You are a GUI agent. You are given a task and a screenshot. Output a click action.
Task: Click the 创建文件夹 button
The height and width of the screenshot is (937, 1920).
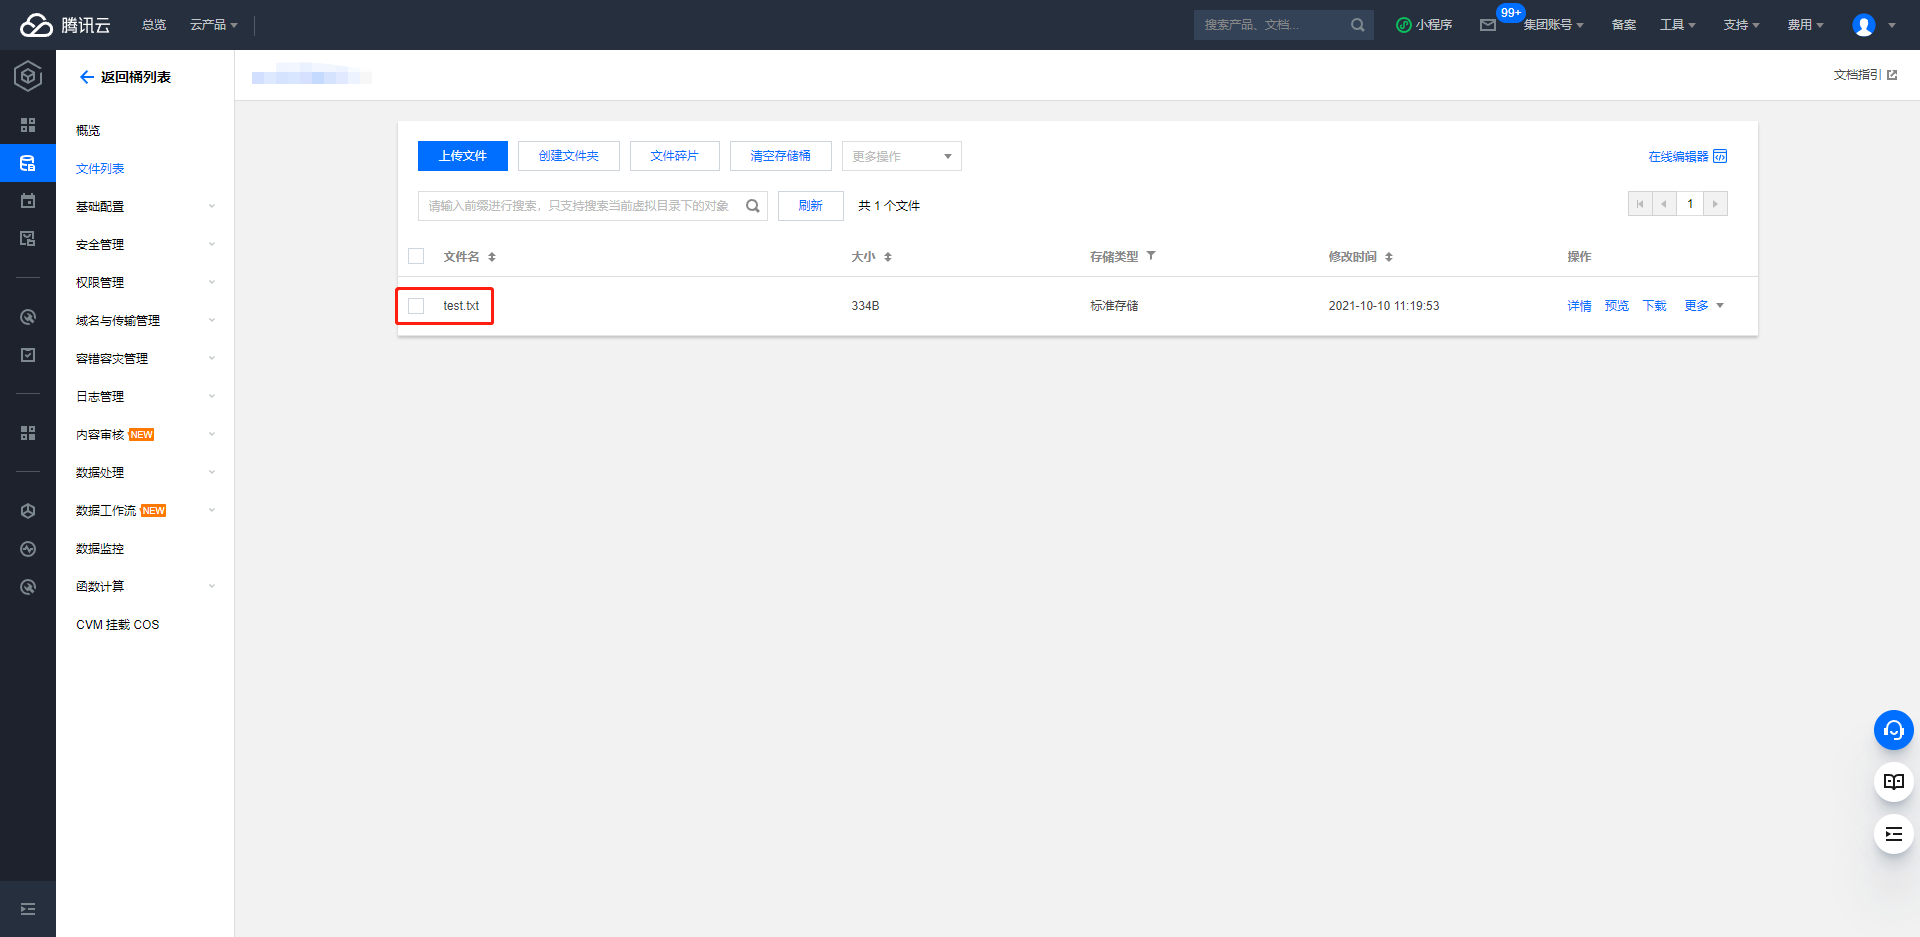[569, 156]
